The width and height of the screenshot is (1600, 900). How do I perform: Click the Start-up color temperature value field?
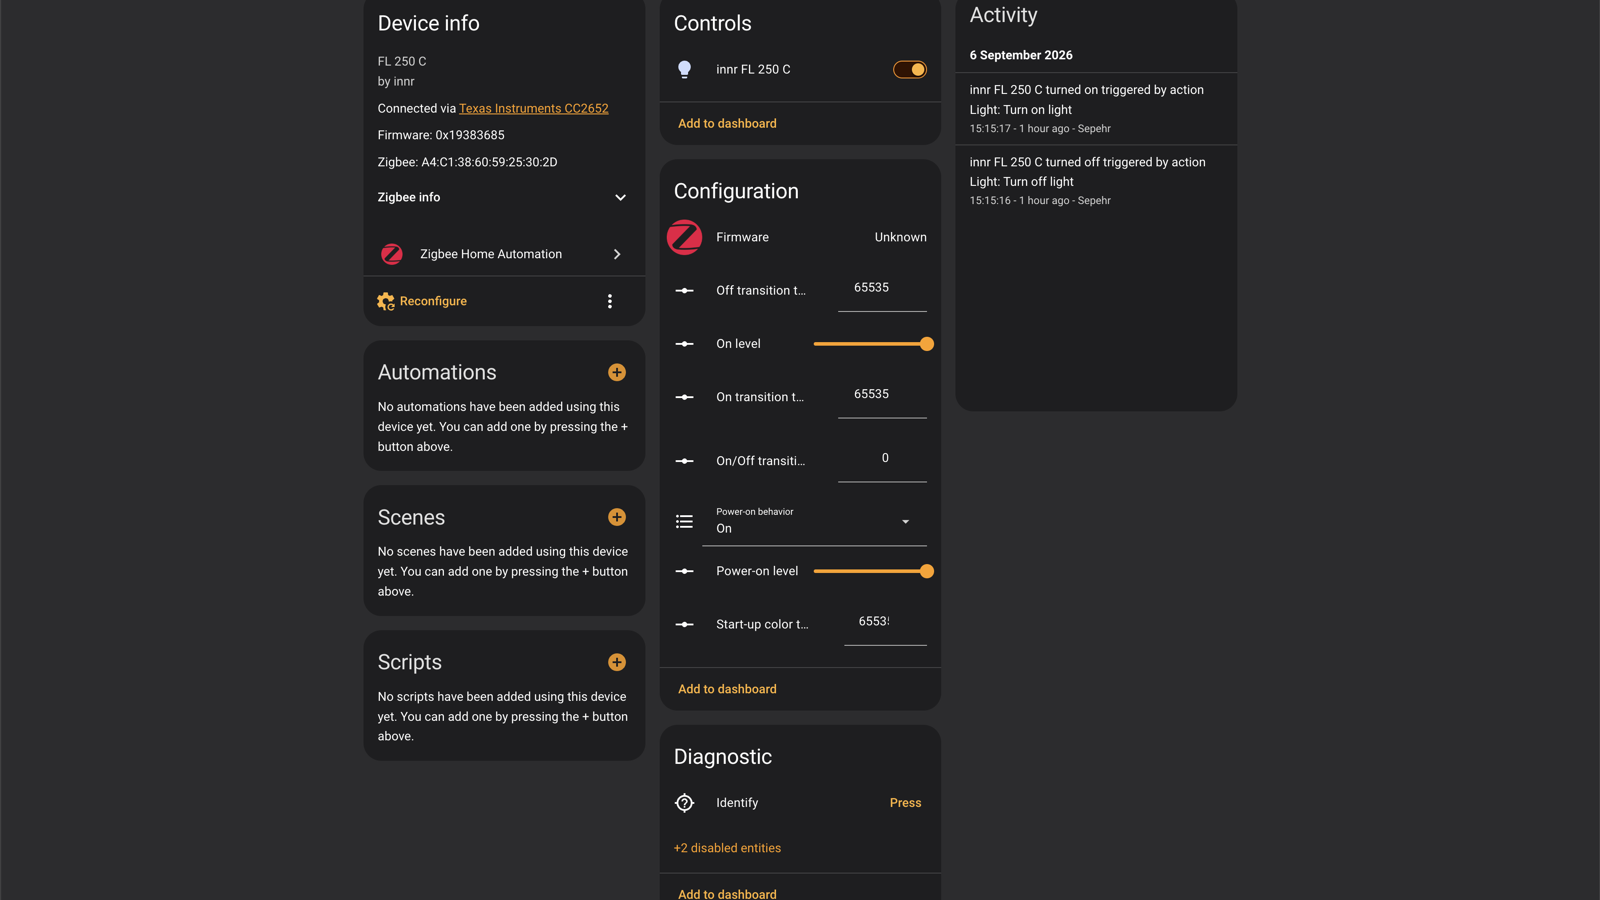point(885,623)
